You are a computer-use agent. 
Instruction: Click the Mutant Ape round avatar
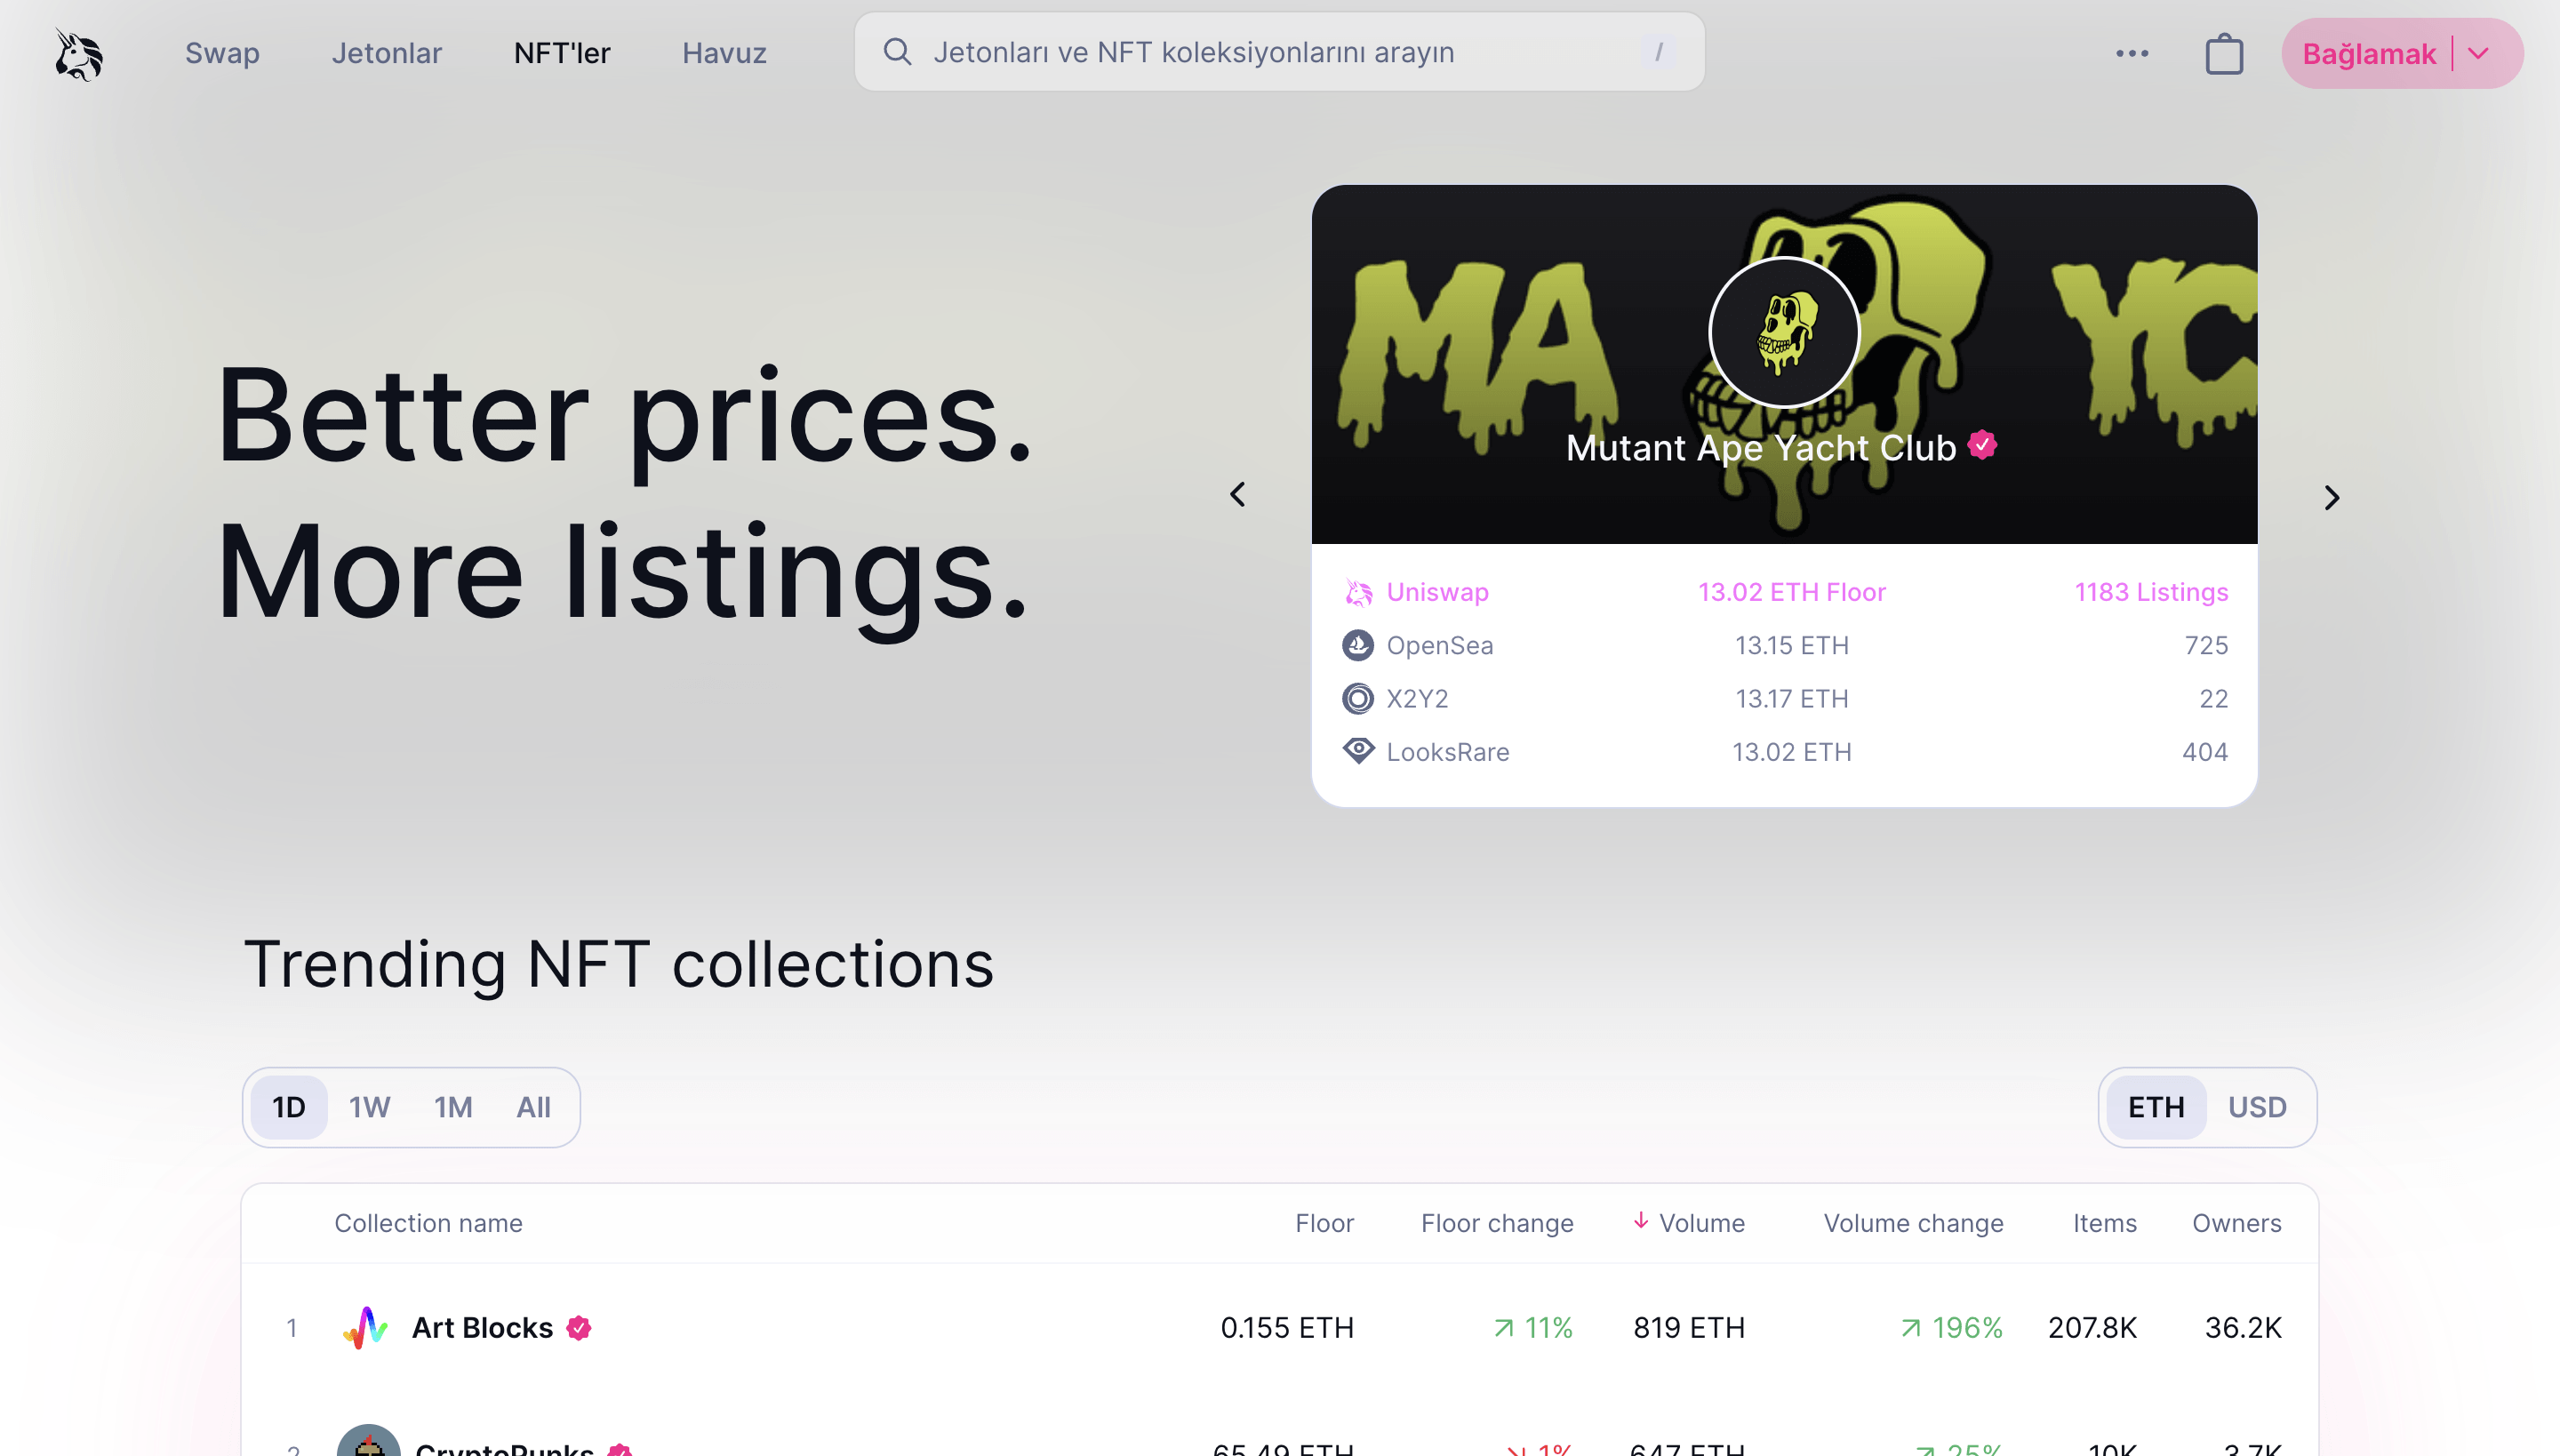tap(1783, 332)
